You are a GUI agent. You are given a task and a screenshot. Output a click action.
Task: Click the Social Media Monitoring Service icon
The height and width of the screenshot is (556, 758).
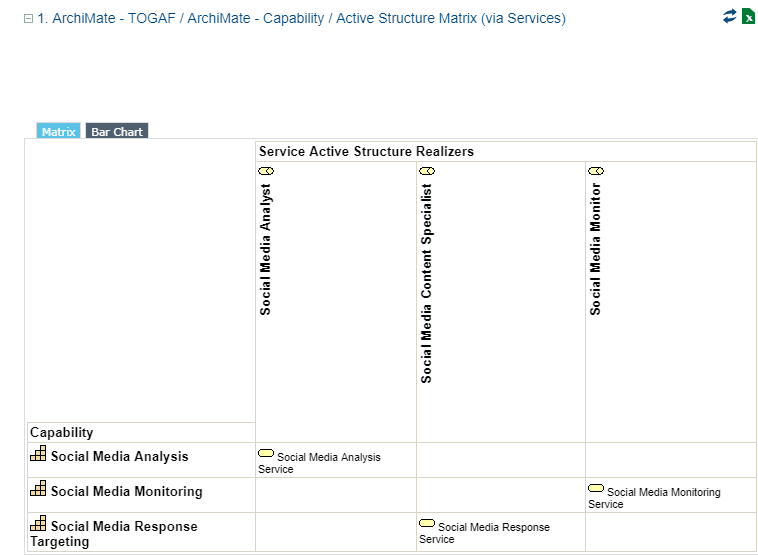click(596, 489)
